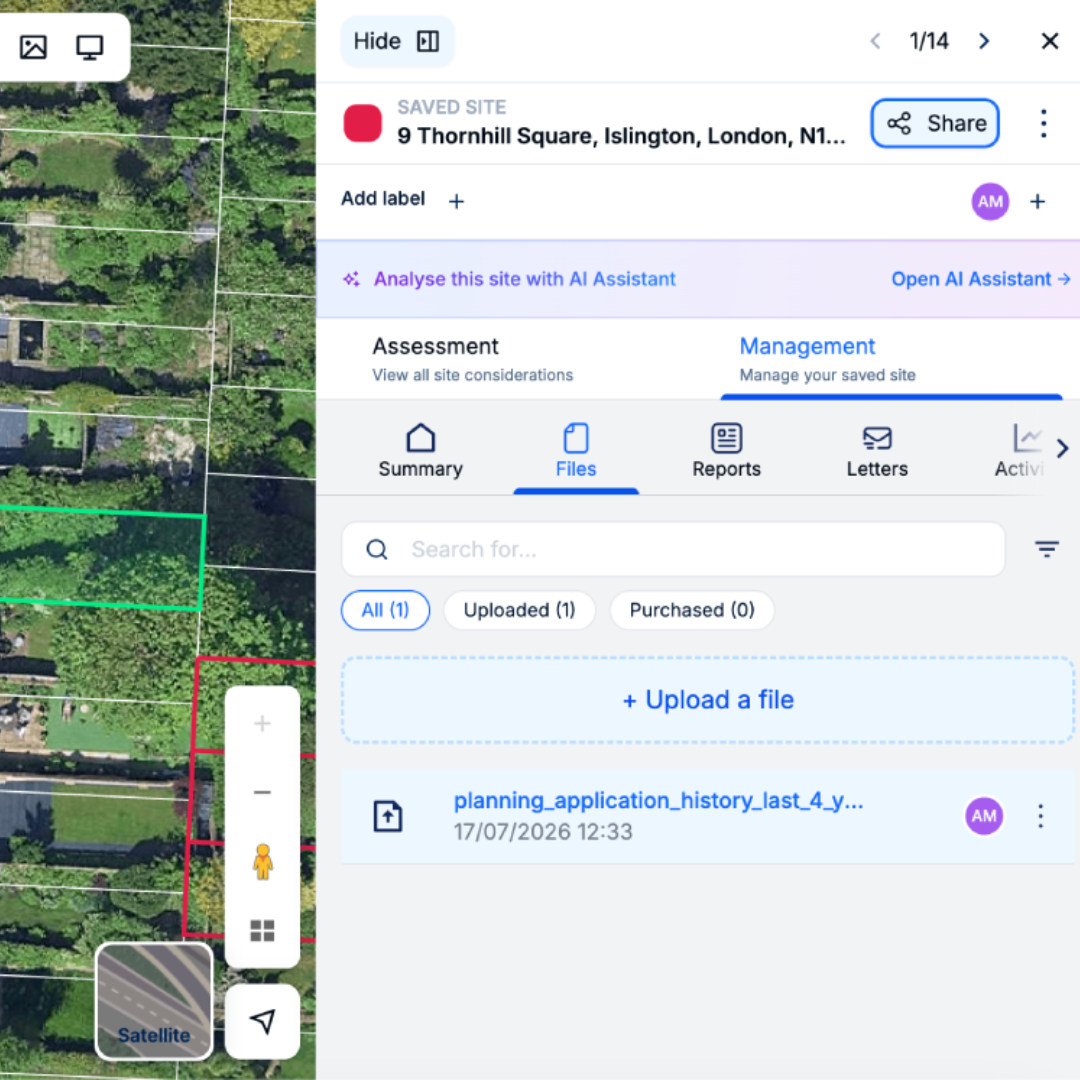This screenshot has height=1080, width=1080.
Task: Click the image export icon
Action: pos(33,47)
